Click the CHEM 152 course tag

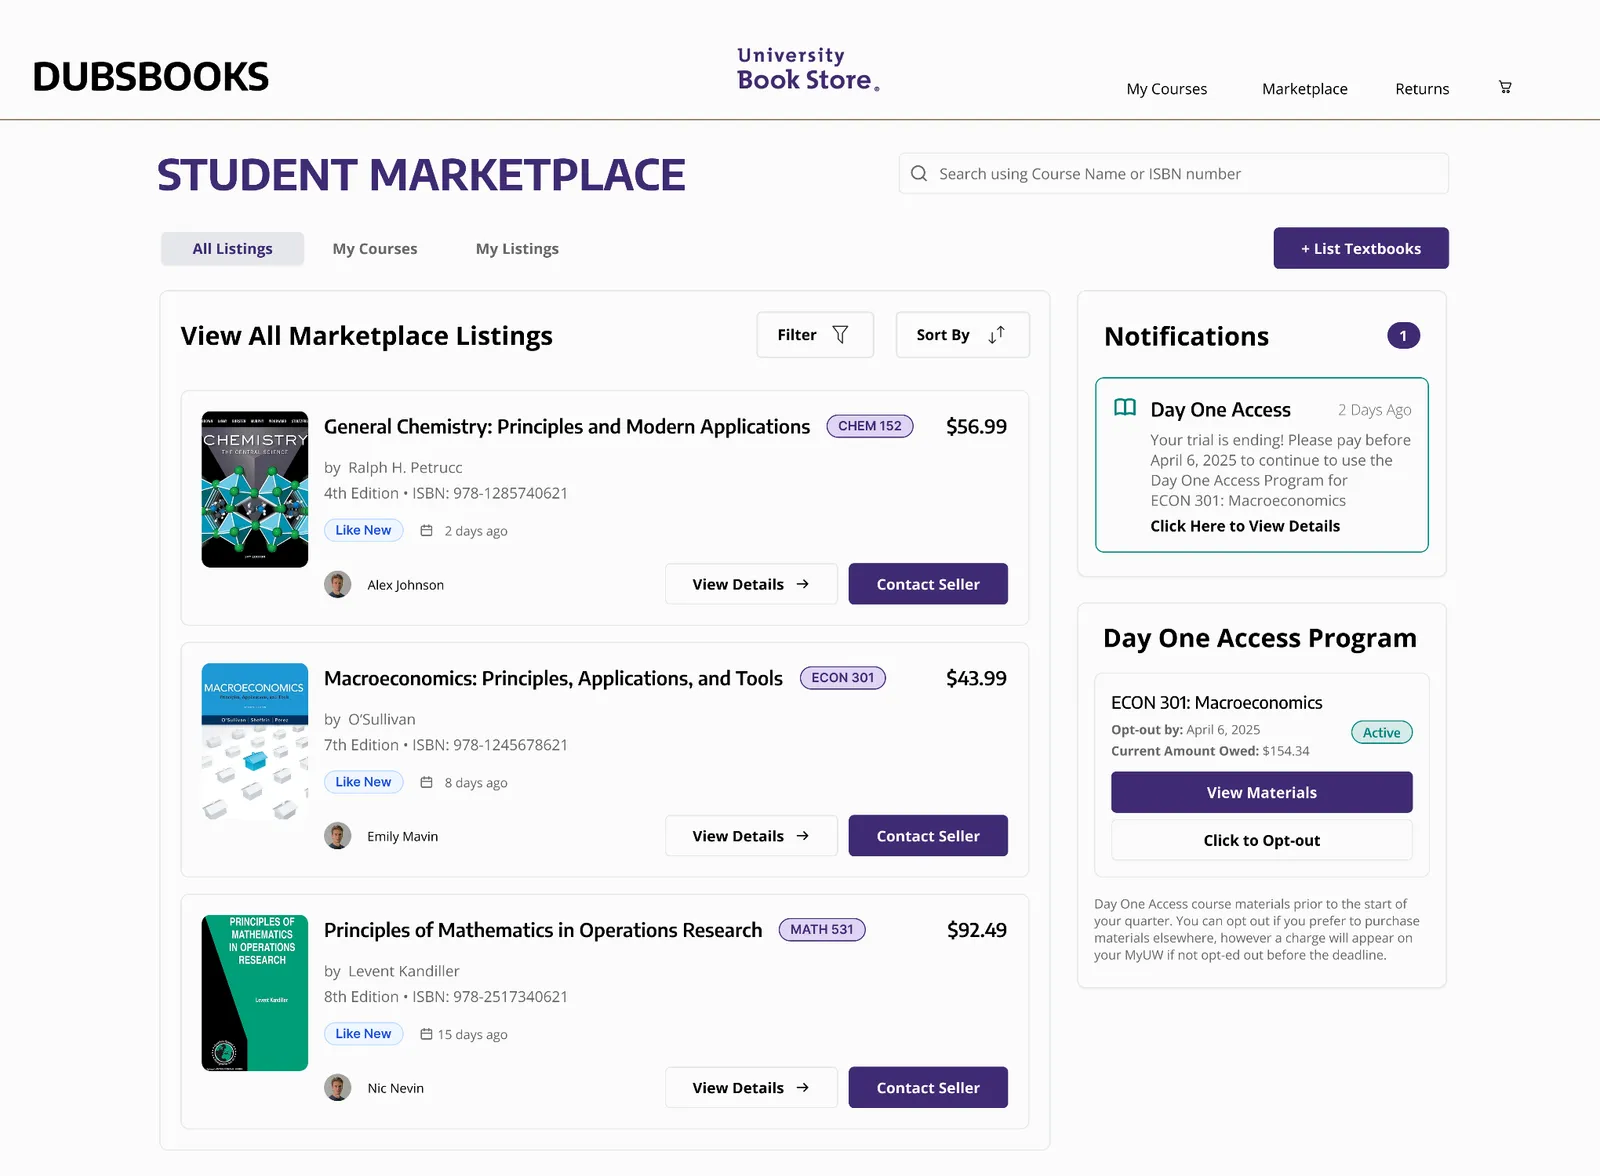870,426
